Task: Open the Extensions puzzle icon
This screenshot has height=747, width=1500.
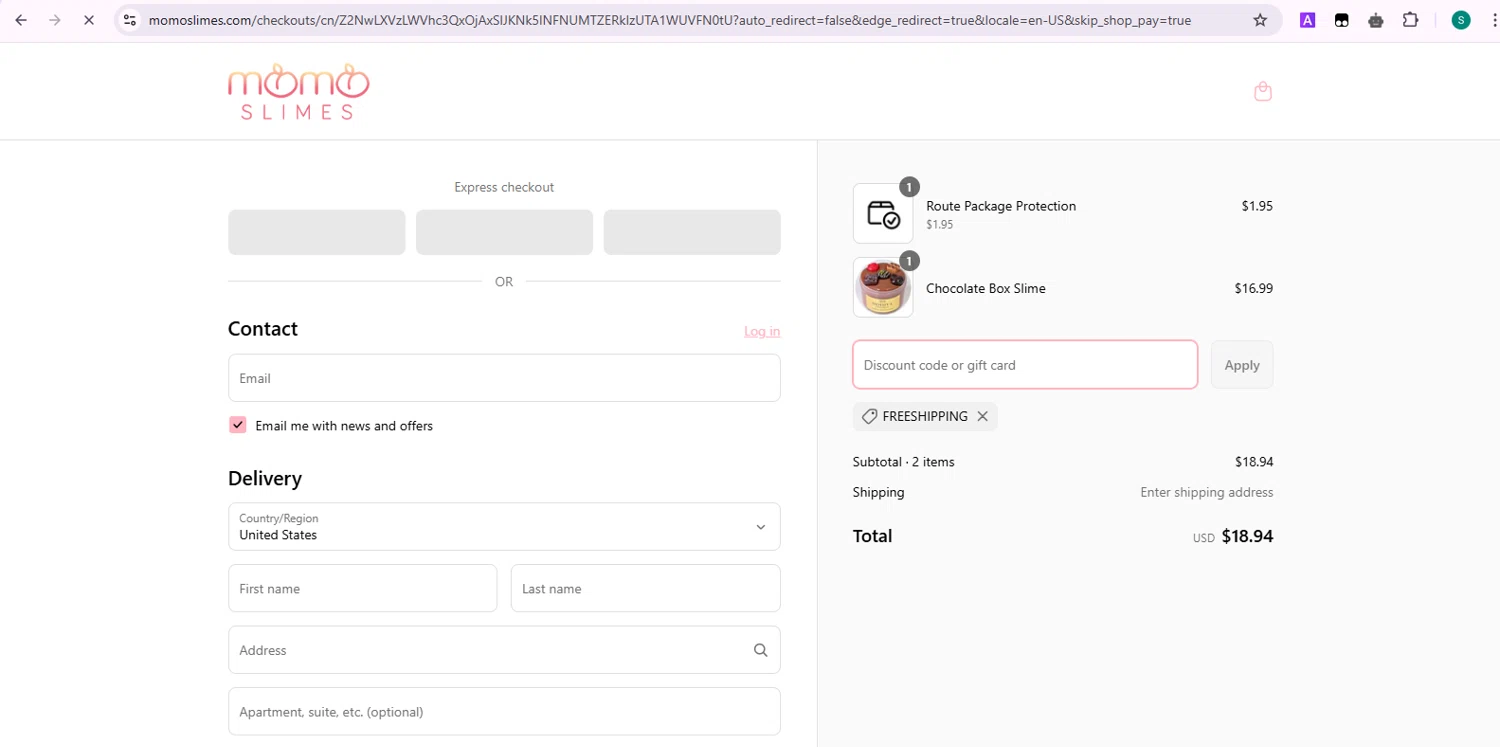Action: (1411, 20)
